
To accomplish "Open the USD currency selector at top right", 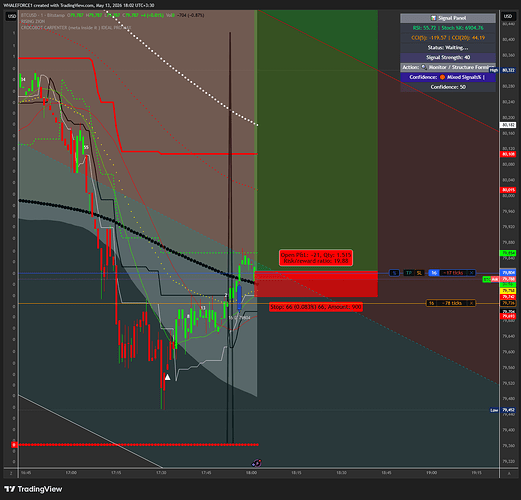I will pyautogui.click(x=508, y=16).
